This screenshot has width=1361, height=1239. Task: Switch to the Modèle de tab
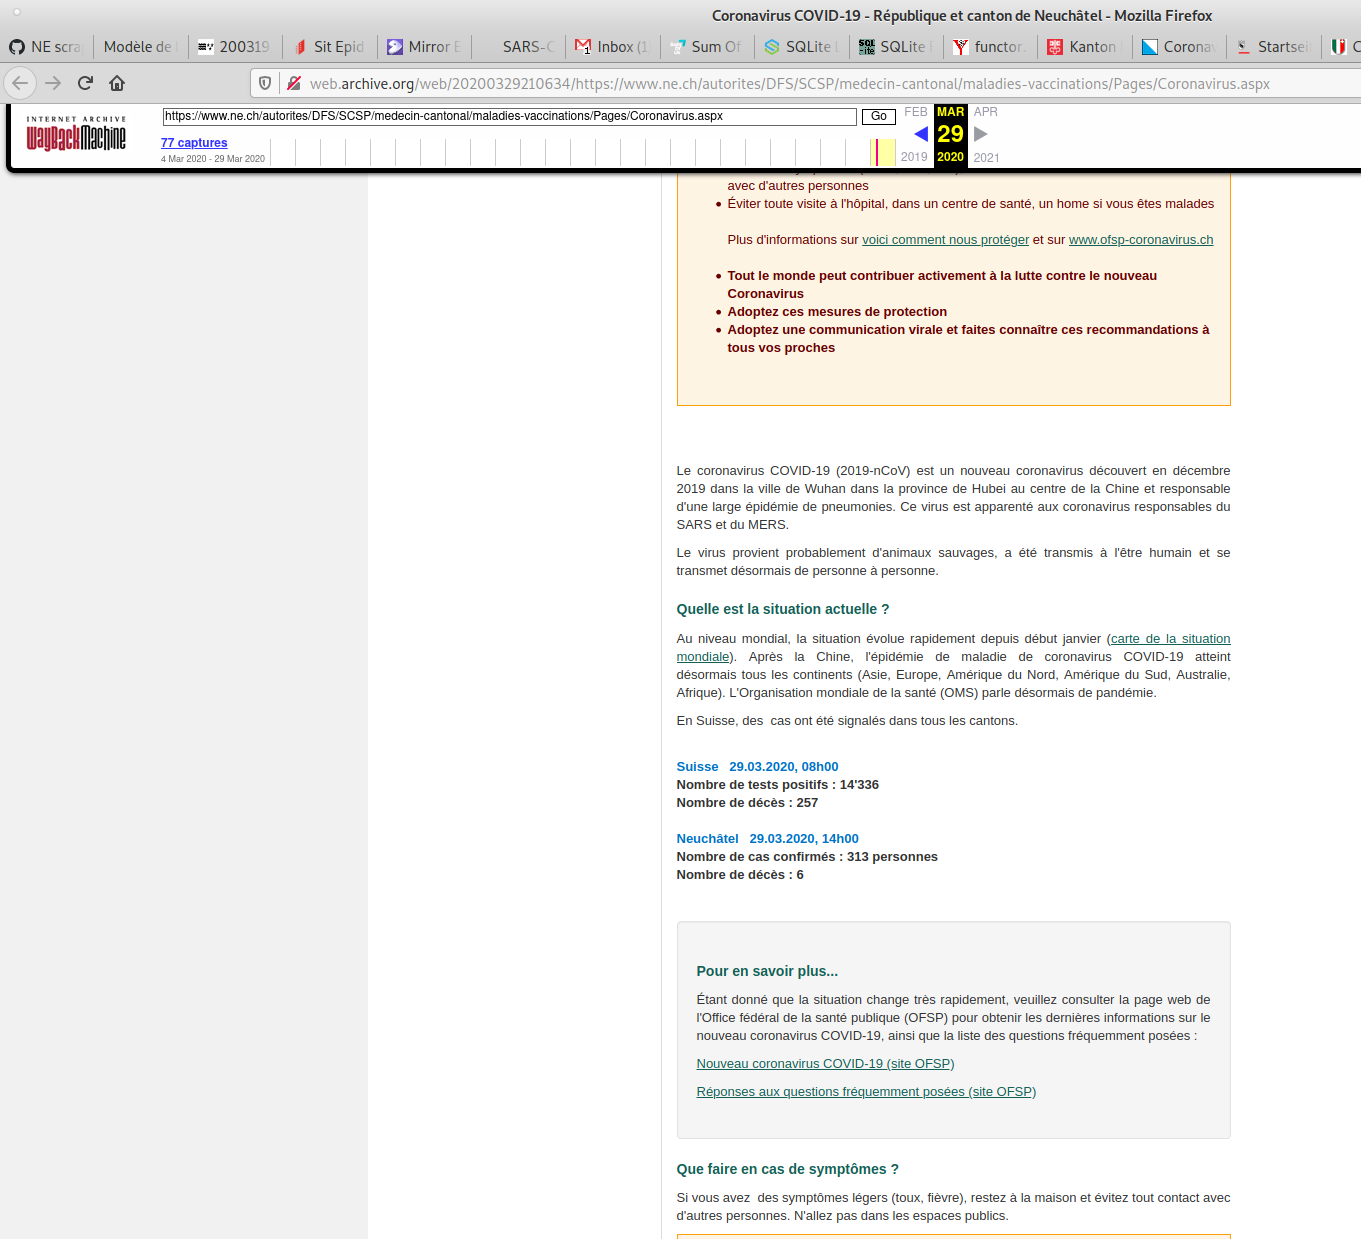point(140,47)
